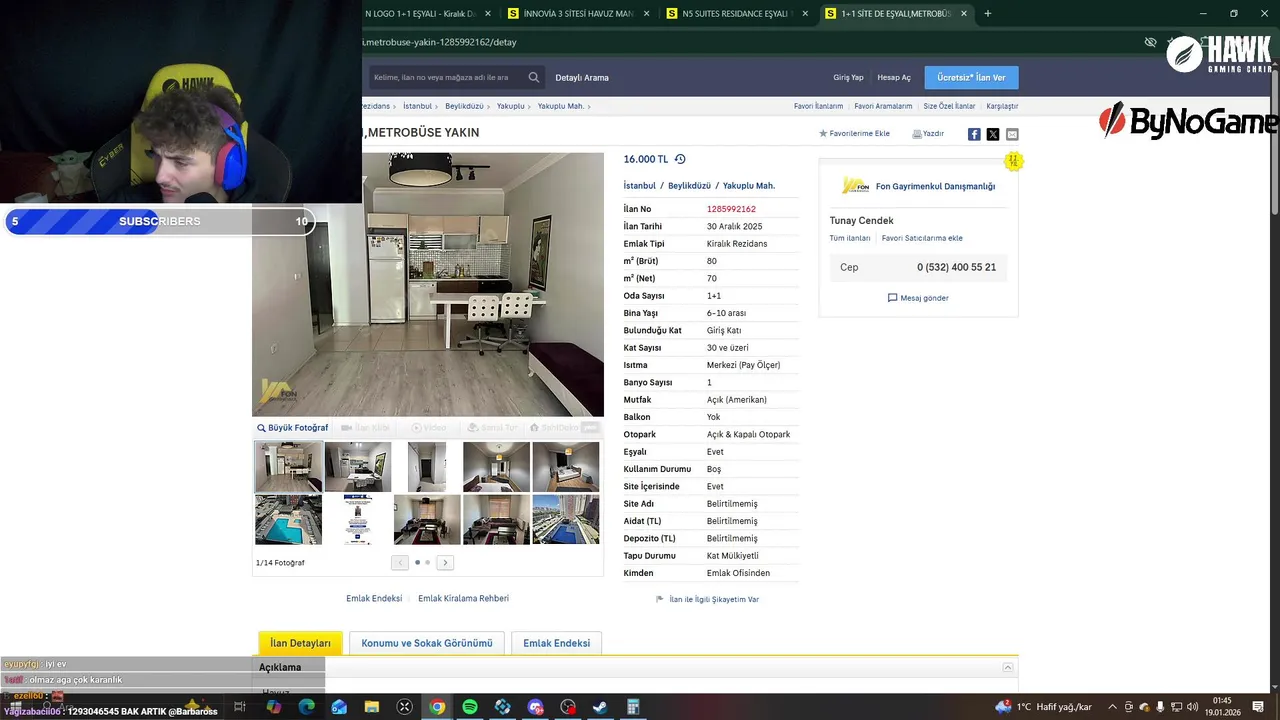1280x720 pixels.
Task: Go to the next photo page with right arrow
Action: (x=445, y=563)
